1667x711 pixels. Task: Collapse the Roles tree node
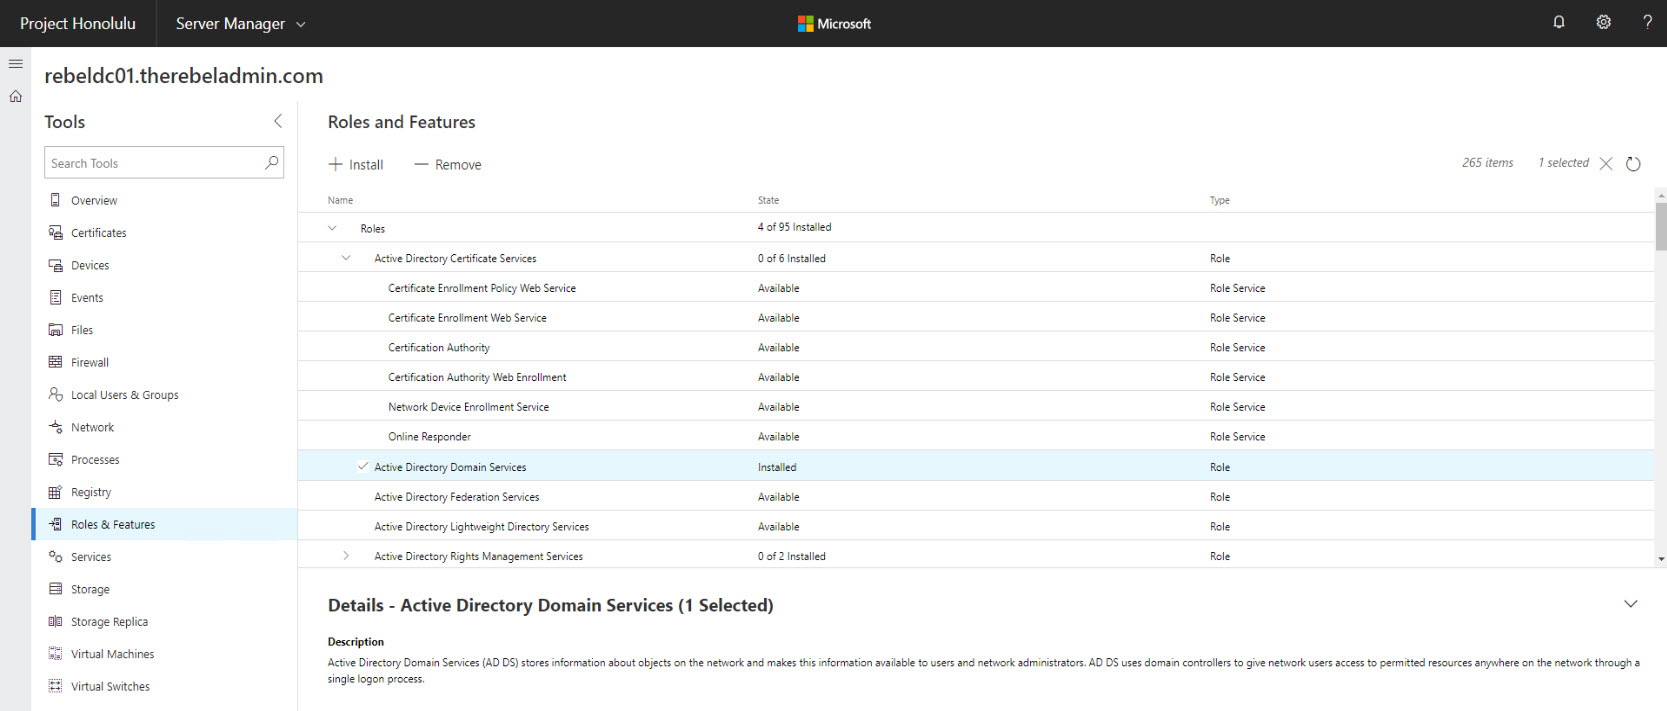point(333,228)
